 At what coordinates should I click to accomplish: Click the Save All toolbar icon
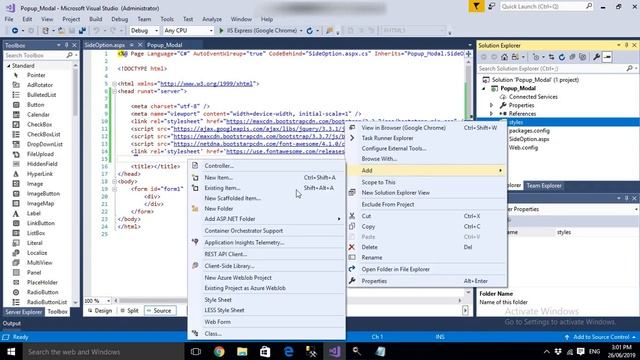click(82, 31)
